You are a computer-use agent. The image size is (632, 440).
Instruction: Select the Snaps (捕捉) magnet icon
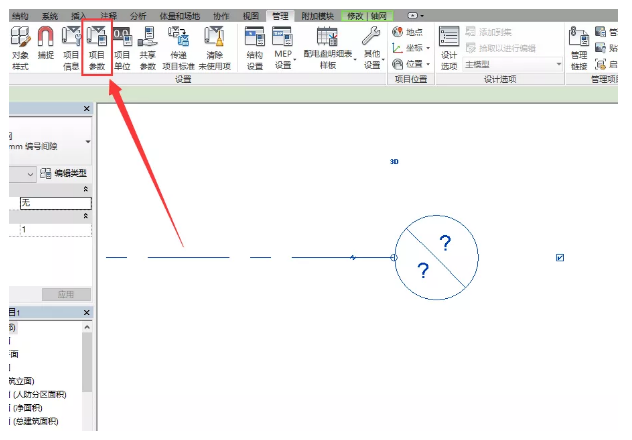(45, 47)
